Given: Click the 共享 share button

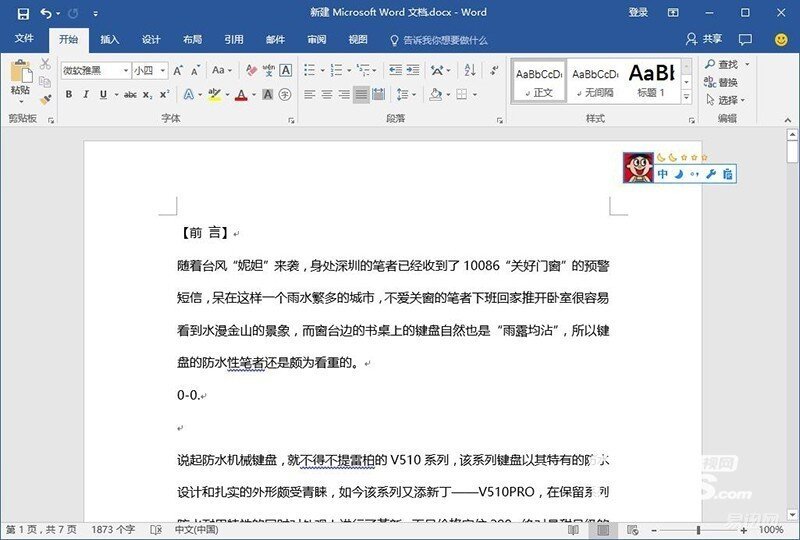Looking at the screenshot, I should 704,39.
